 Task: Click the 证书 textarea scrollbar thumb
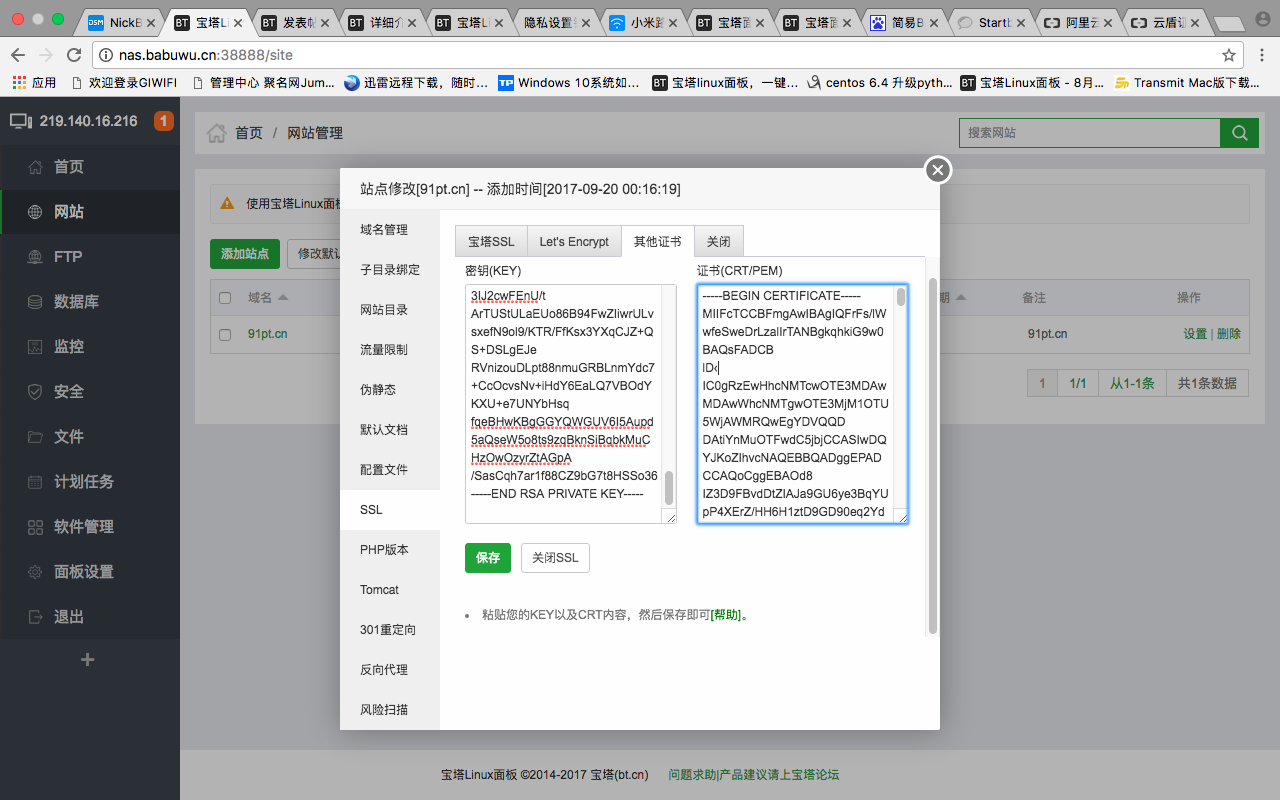(901, 296)
